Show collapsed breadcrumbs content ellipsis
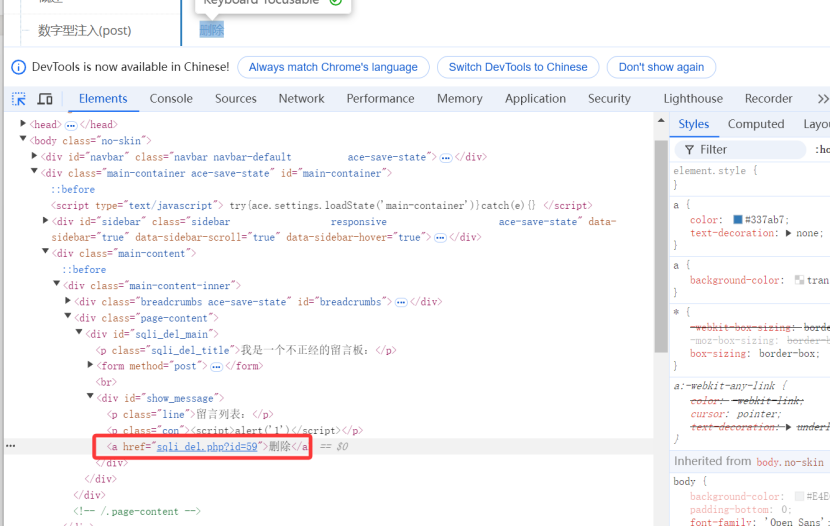This screenshot has height=527, width=831. [x=401, y=303]
